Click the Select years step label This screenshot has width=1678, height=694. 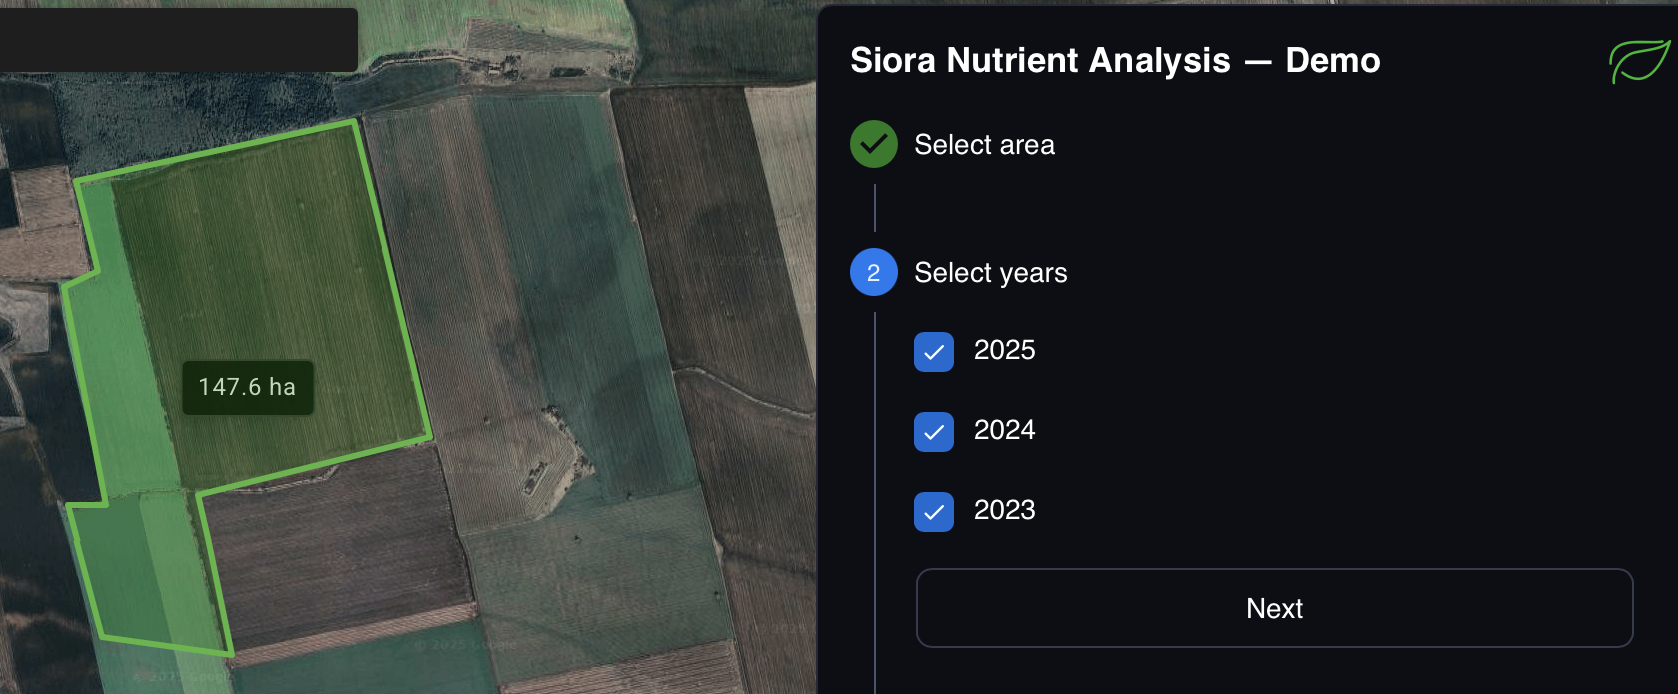(x=990, y=273)
